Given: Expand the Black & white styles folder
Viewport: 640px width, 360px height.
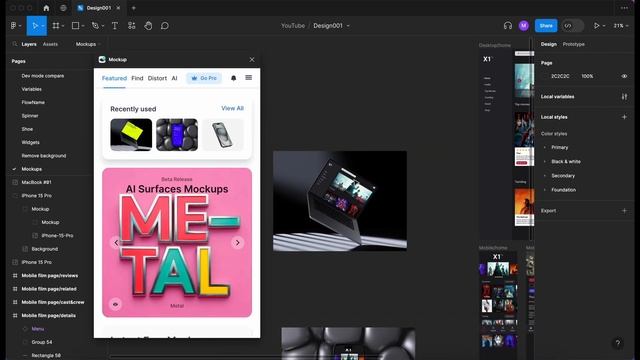Looking at the screenshot, I should (545, 162).
